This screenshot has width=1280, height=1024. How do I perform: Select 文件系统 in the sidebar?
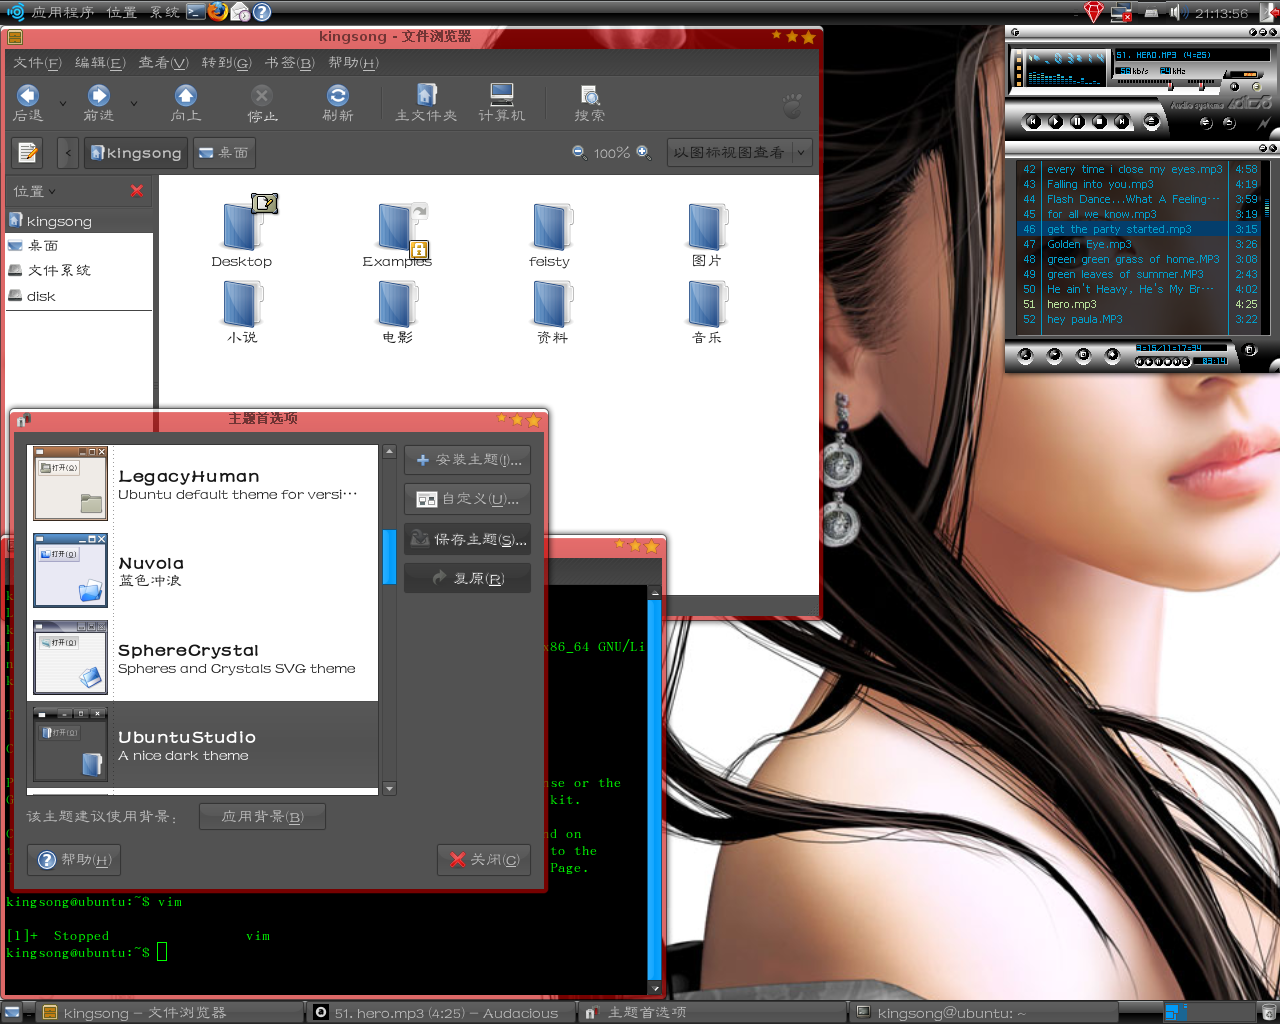79,270
